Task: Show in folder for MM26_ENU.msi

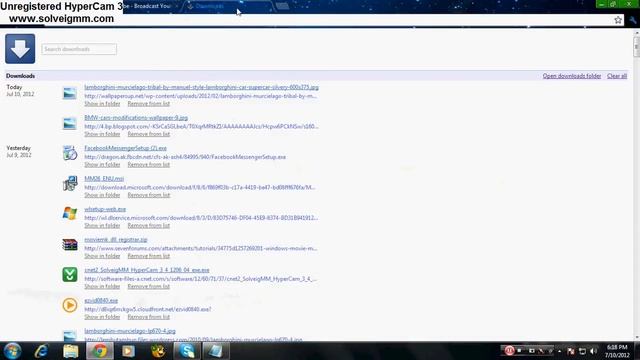Action: 102,195
